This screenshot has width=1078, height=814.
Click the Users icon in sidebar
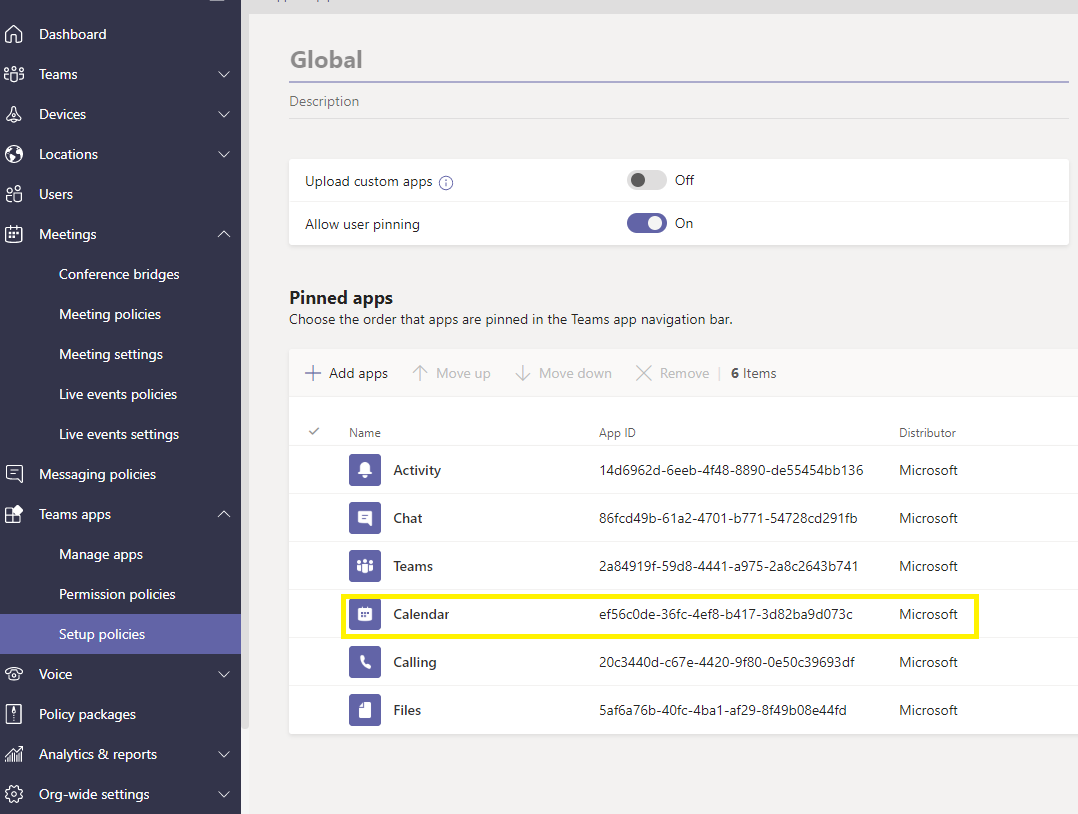coord(14,194)
